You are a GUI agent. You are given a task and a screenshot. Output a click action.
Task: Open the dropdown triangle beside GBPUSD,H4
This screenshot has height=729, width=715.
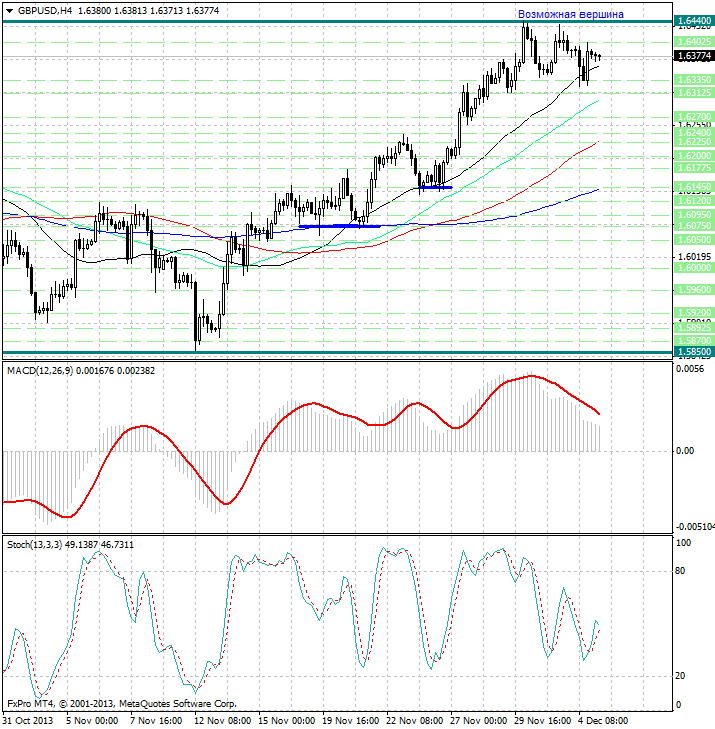pyautogui.click(x=9, y=11)
